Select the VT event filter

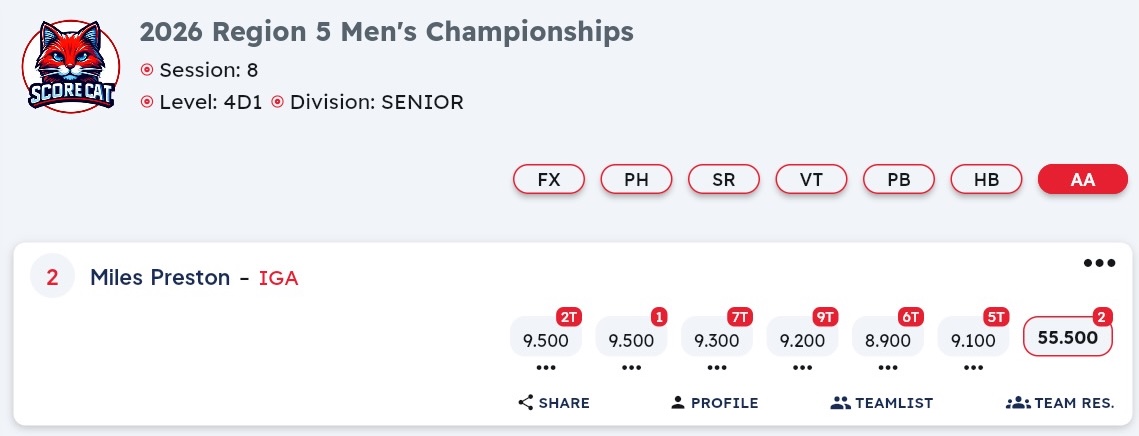(x=811, y=180)
